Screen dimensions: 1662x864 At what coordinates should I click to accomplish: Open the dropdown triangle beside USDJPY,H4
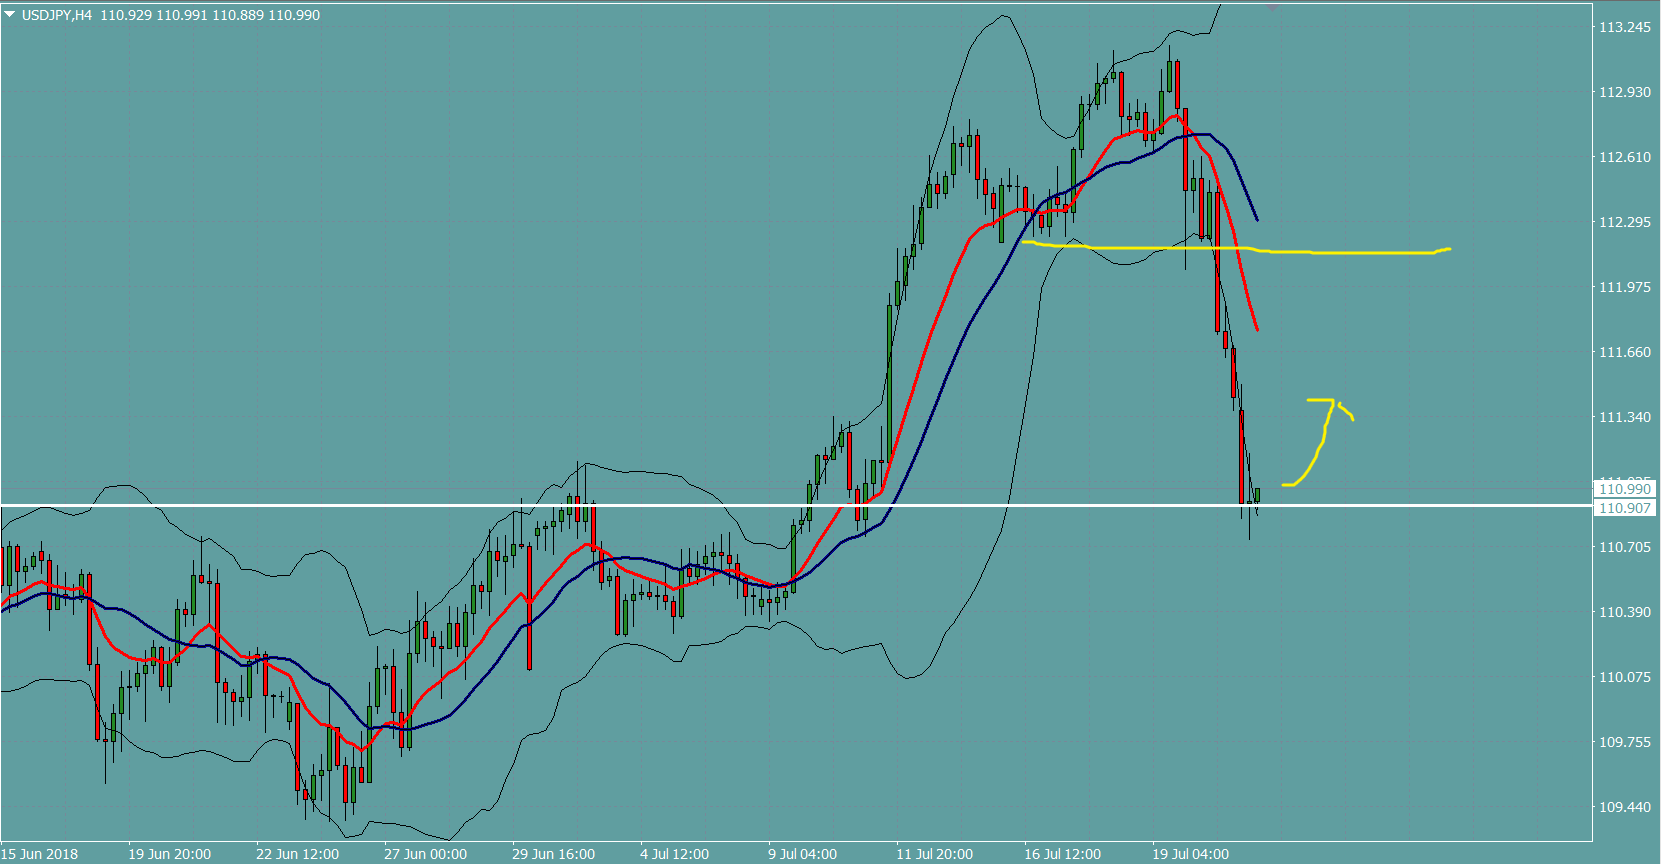[x=10, y=15]
